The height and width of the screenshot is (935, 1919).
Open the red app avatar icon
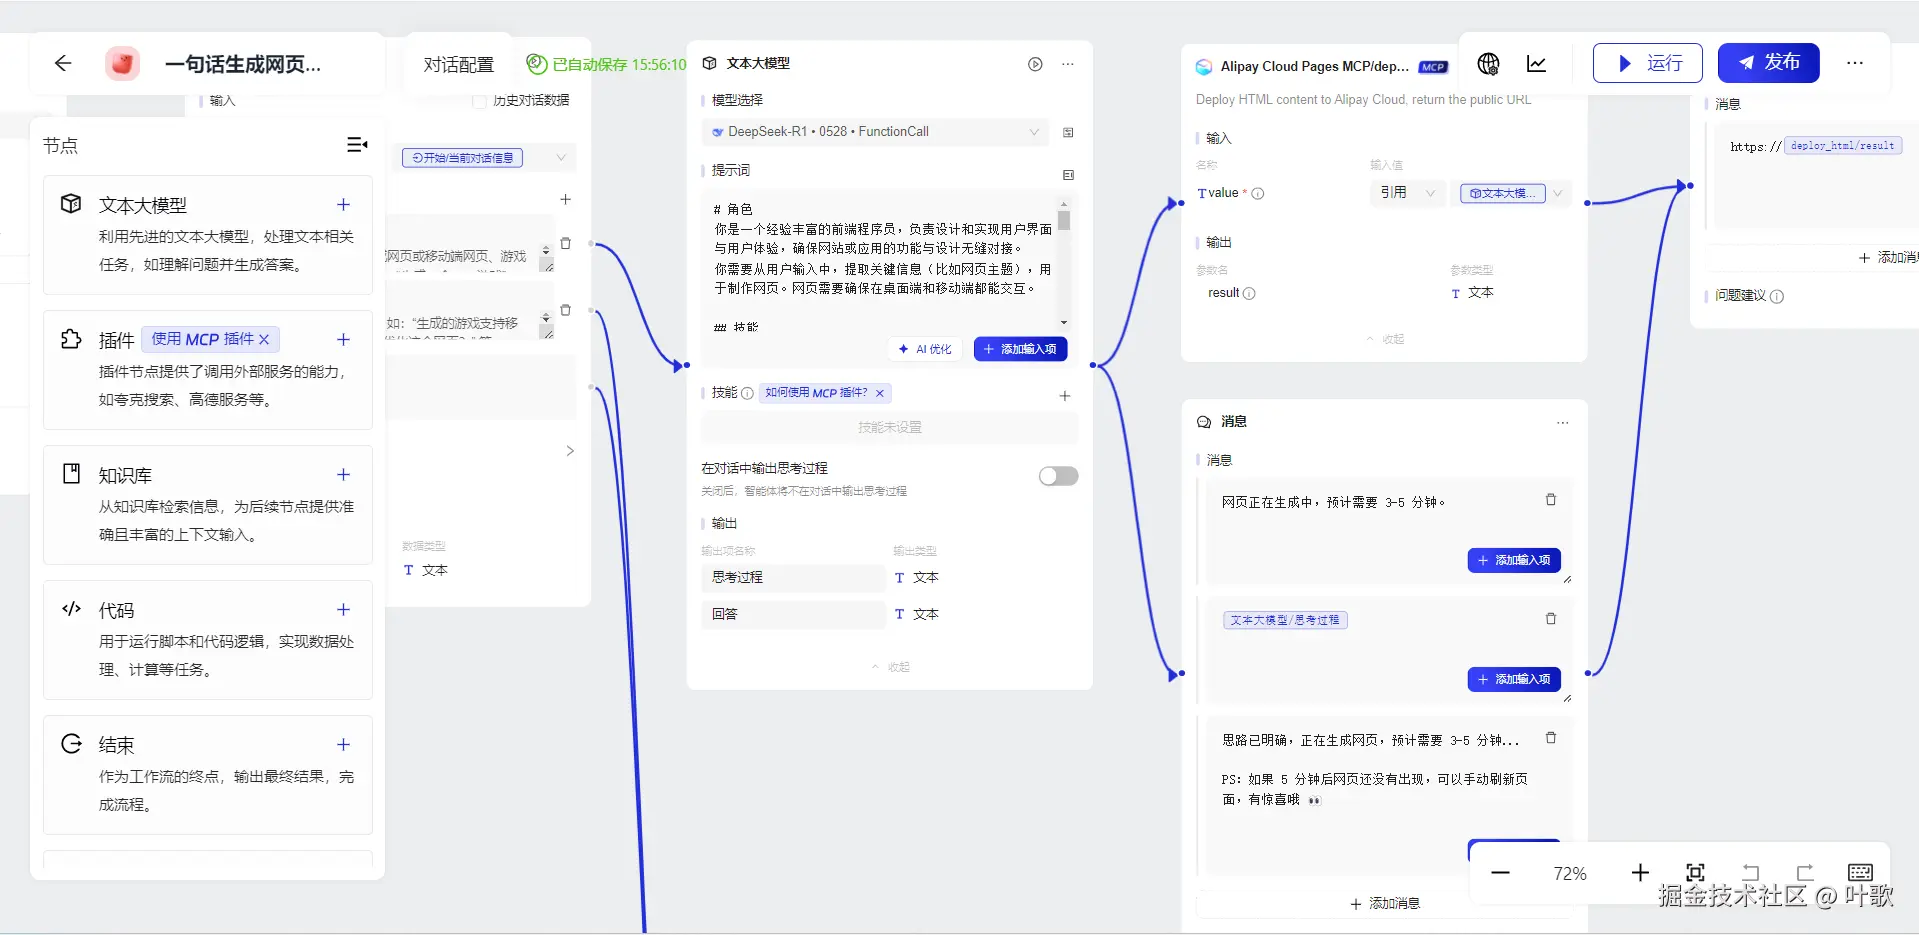pos(122,64)
